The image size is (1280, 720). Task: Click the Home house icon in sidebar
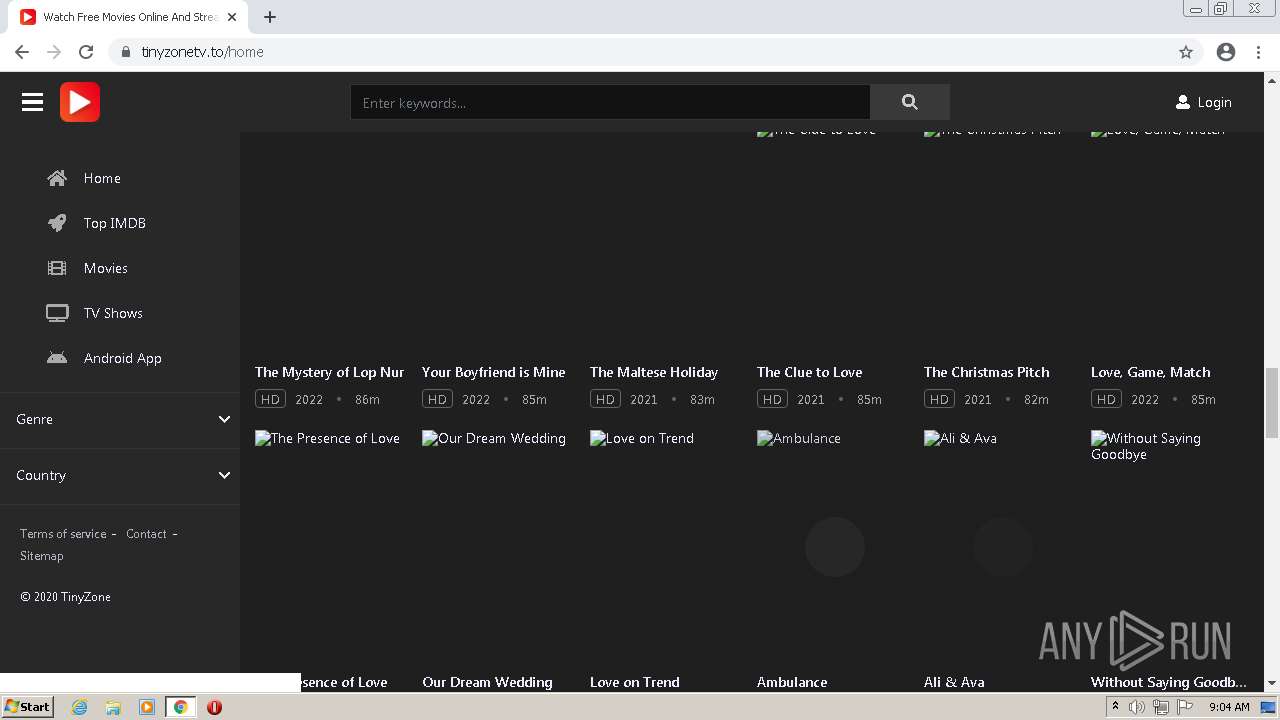tap(57, 178)
